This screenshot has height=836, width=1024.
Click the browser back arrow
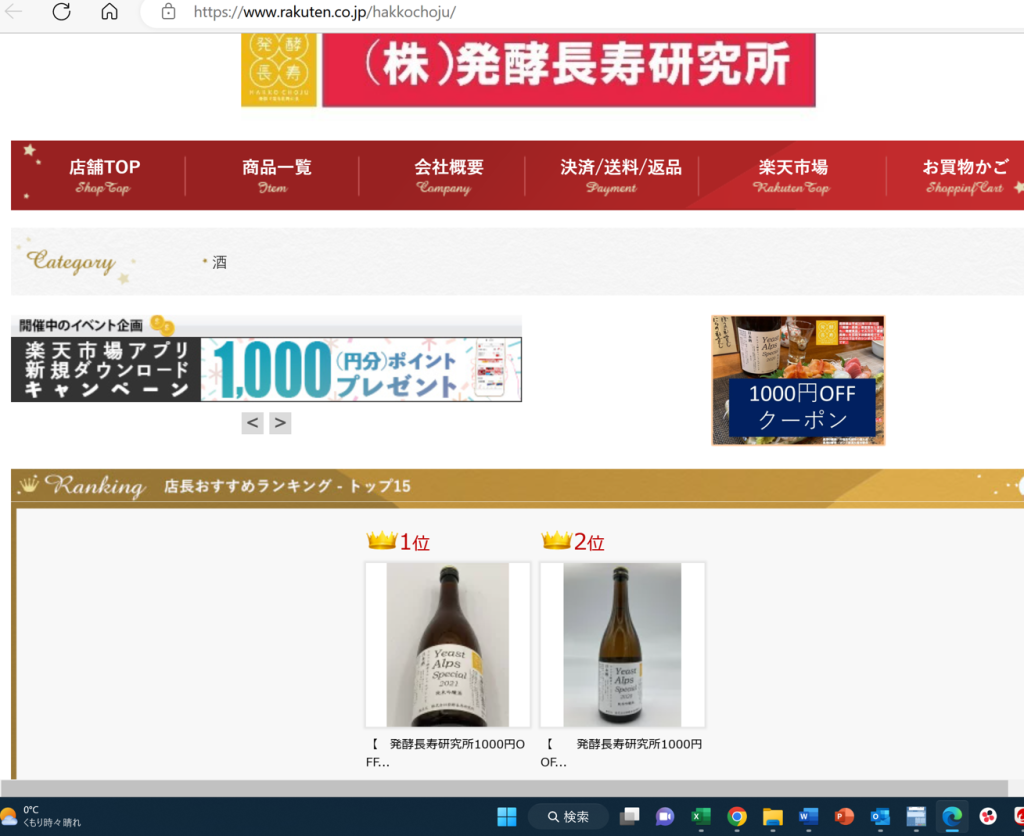tap(14, 11)
